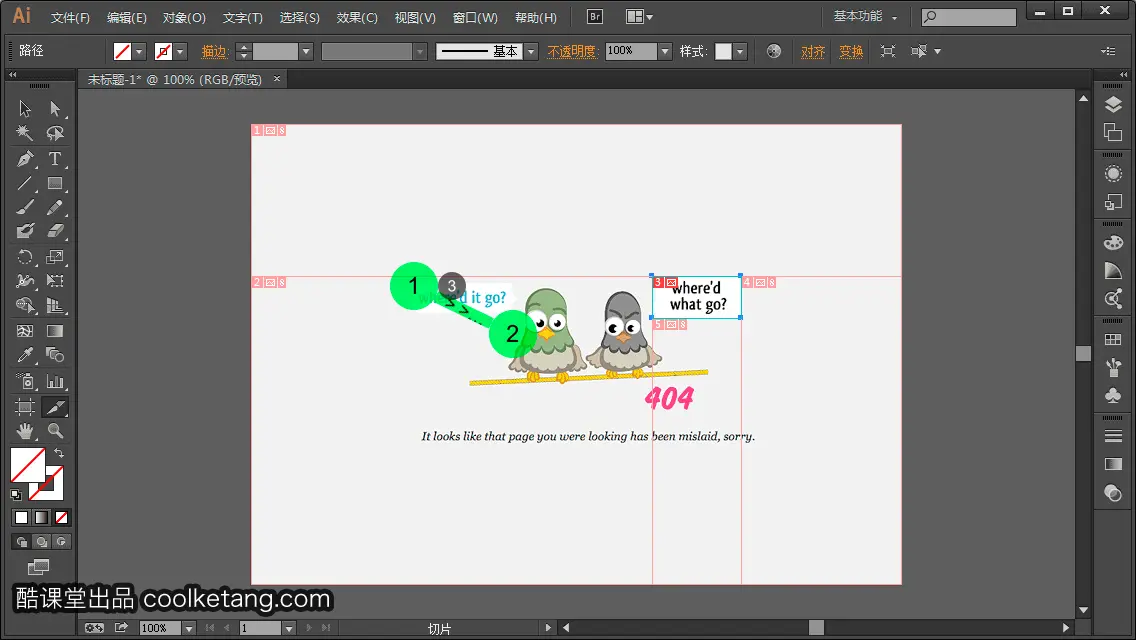Viewport: 1136px width, 640px height.
Task: Set paint mode to None
Action: coord(62,518)
